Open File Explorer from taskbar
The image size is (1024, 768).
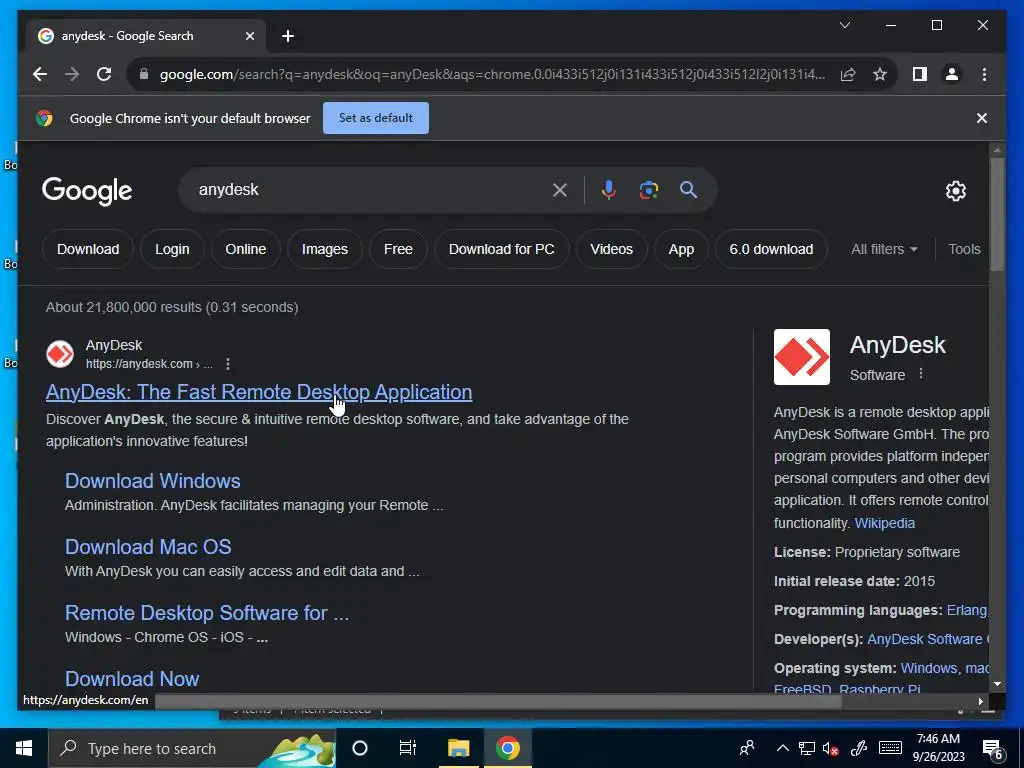458,748
